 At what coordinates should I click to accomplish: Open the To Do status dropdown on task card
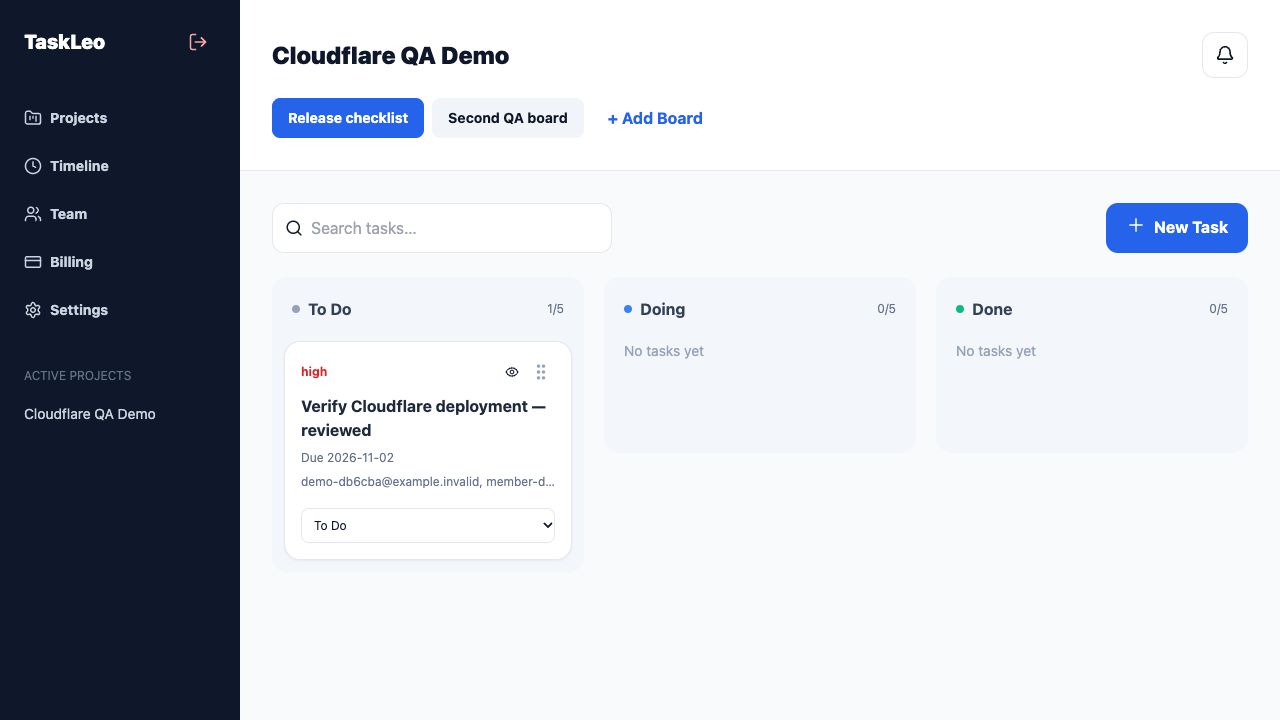coord(428,525)
